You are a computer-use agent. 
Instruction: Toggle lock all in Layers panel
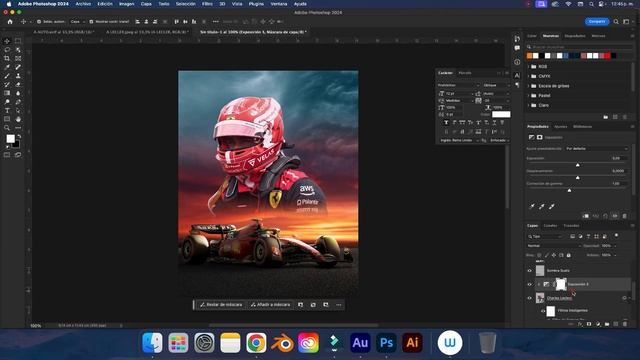569,255
